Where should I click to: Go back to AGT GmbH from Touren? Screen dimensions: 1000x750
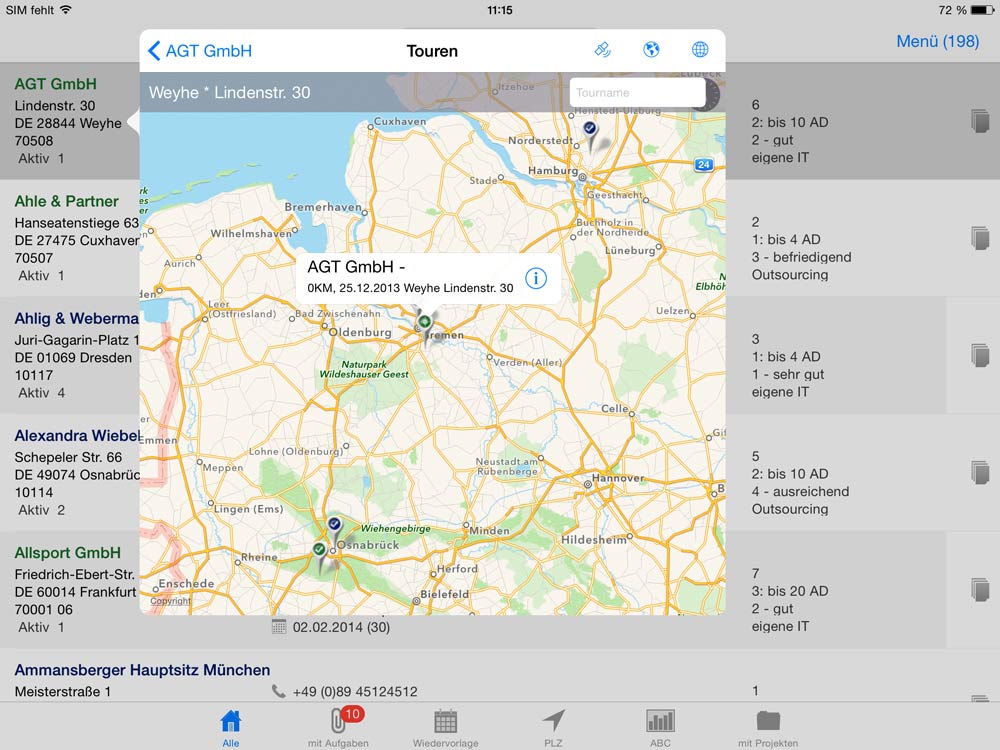[200, 51]
